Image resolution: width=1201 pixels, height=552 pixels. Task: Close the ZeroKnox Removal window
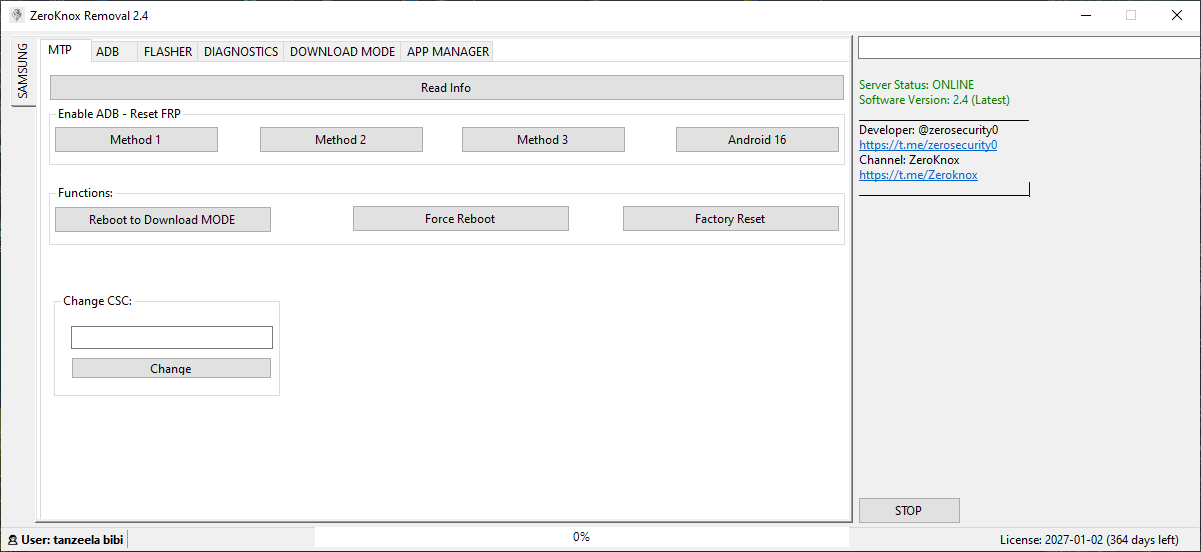tap(1177, 15)
